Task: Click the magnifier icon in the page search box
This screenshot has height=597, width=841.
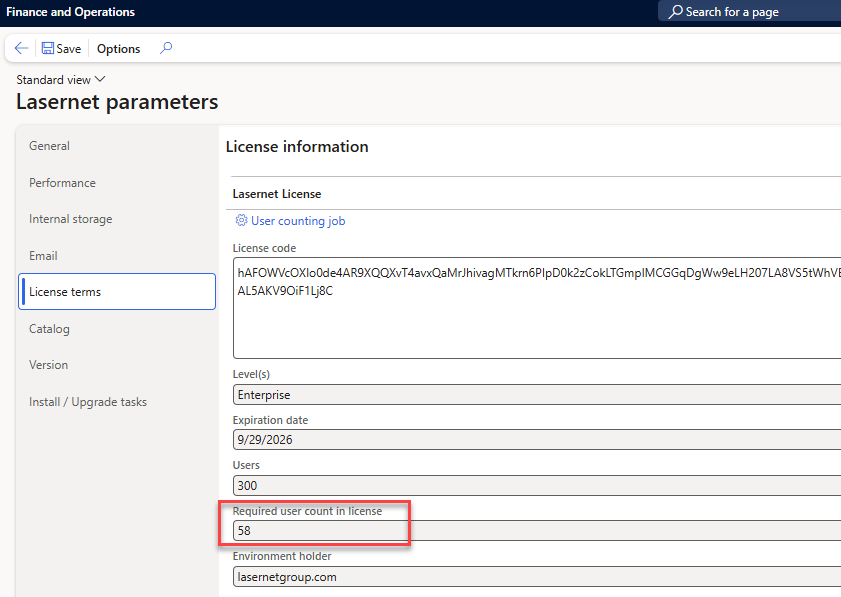Action: point(676,11)
